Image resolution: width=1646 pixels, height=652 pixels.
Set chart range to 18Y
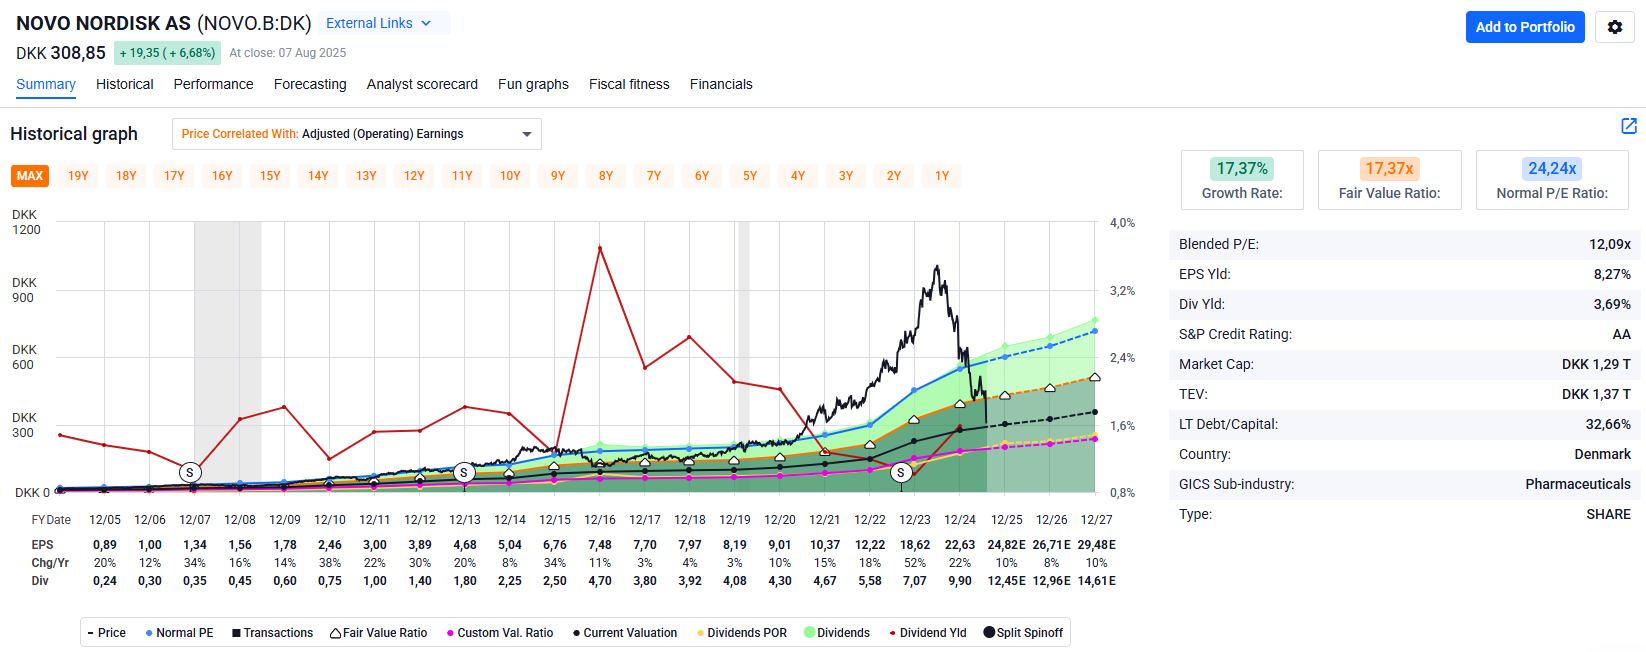[126, 176]
